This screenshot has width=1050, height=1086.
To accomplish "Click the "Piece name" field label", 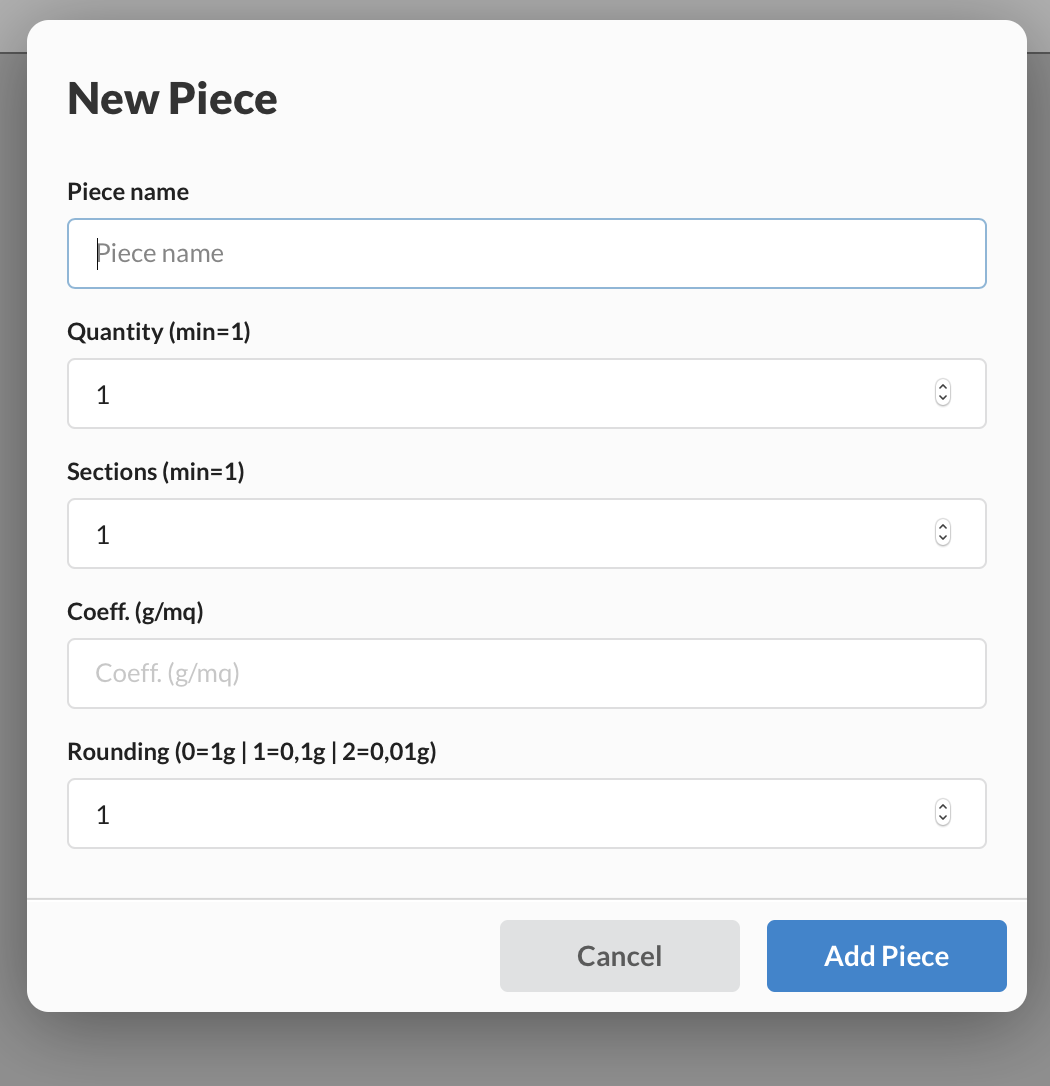I will tap(128, 192).
